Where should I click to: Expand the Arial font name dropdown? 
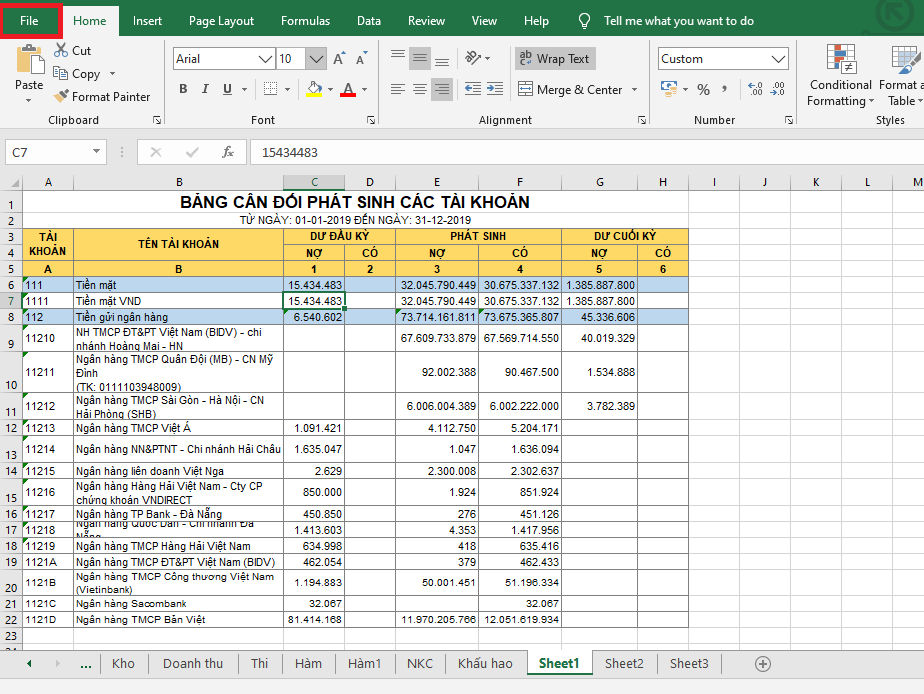point(265,59)
